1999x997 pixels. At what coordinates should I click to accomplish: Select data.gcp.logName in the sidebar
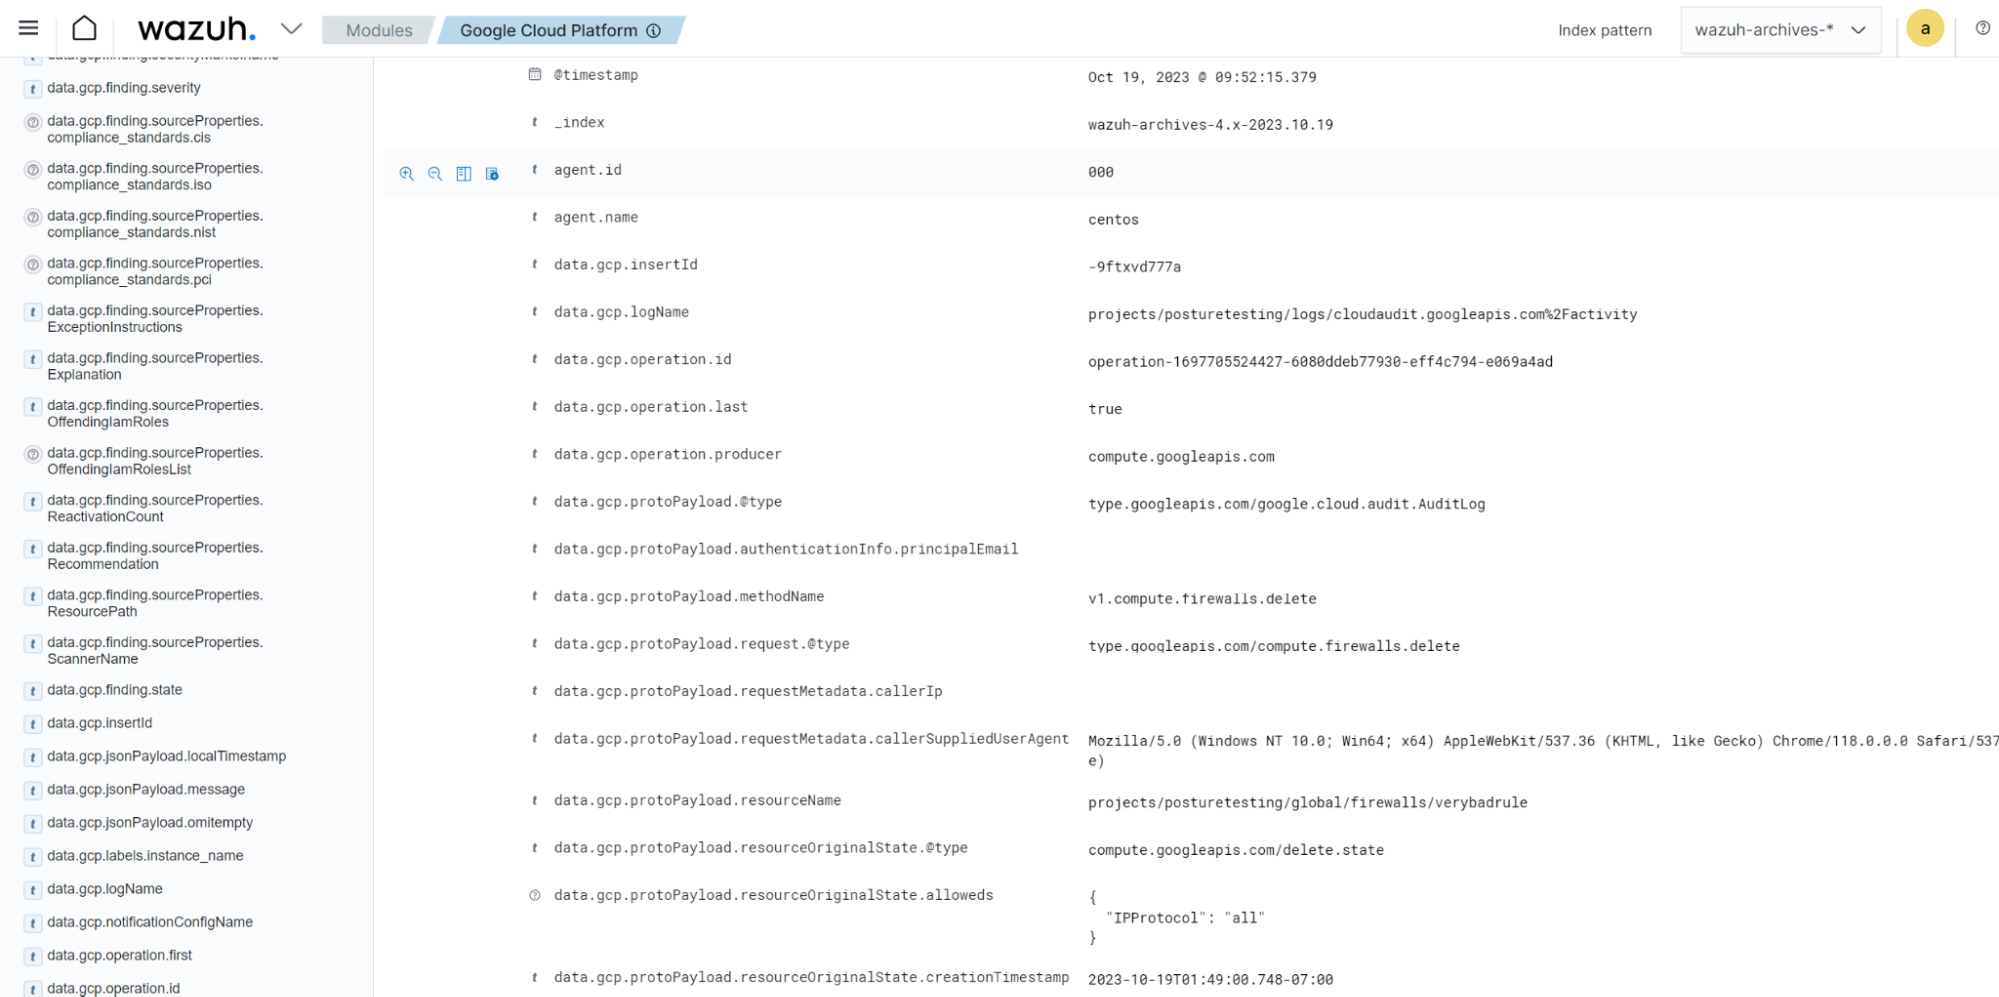(105, 889)
